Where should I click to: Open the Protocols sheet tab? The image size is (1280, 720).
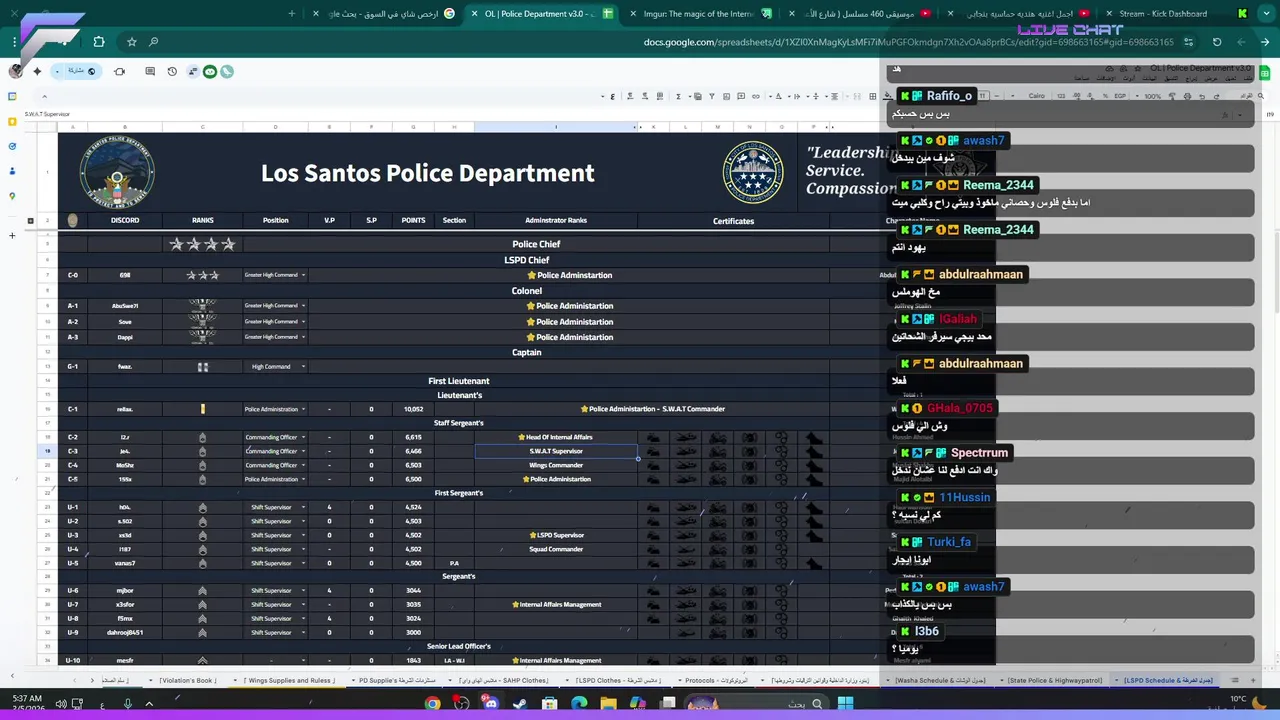(x=714, y=681)
